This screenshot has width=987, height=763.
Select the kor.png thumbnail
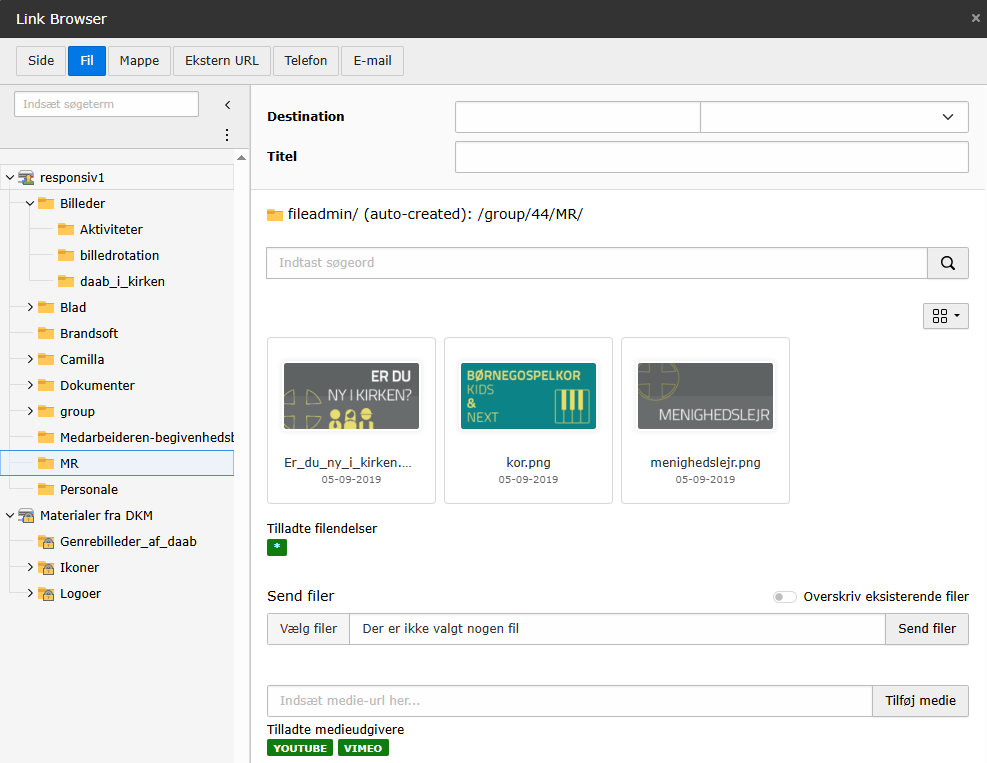(528, 397)
